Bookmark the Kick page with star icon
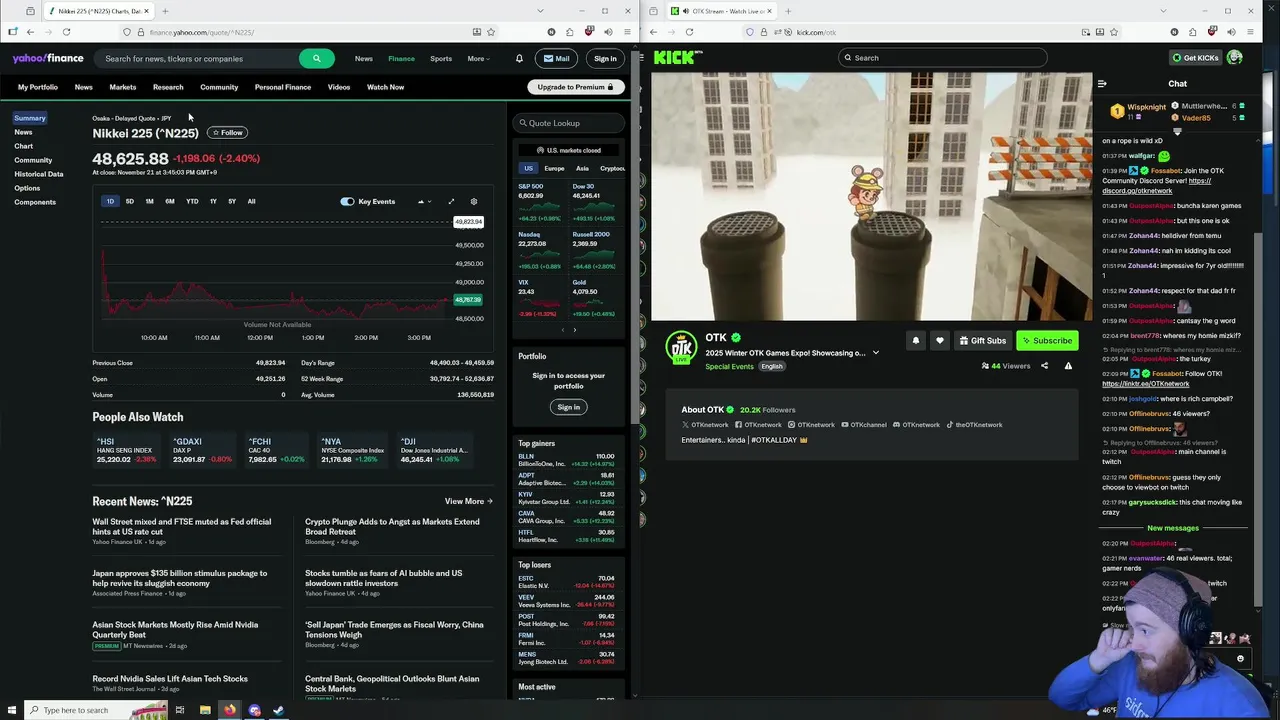The height and width of the screenshot is (720, 1280). pos(1114,32)
